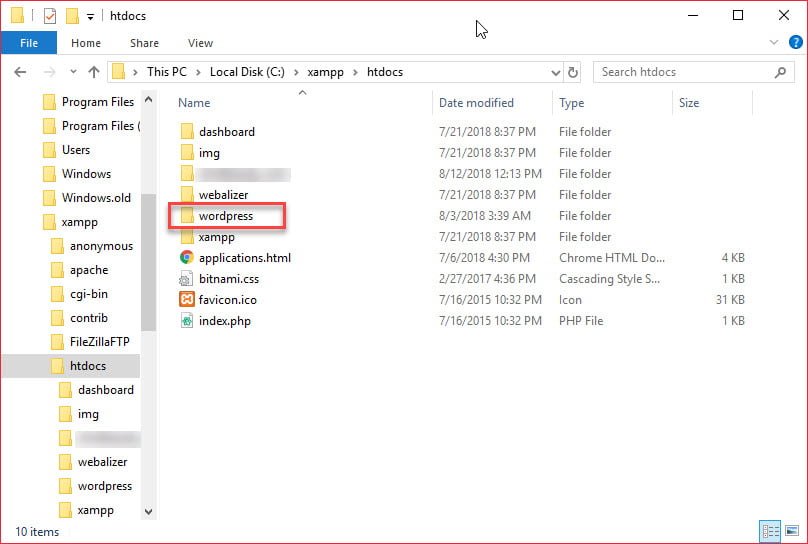Click the navigation pane vertical scrollbar
The height and width of the screenshot is (544, 808).
[149, 260]
